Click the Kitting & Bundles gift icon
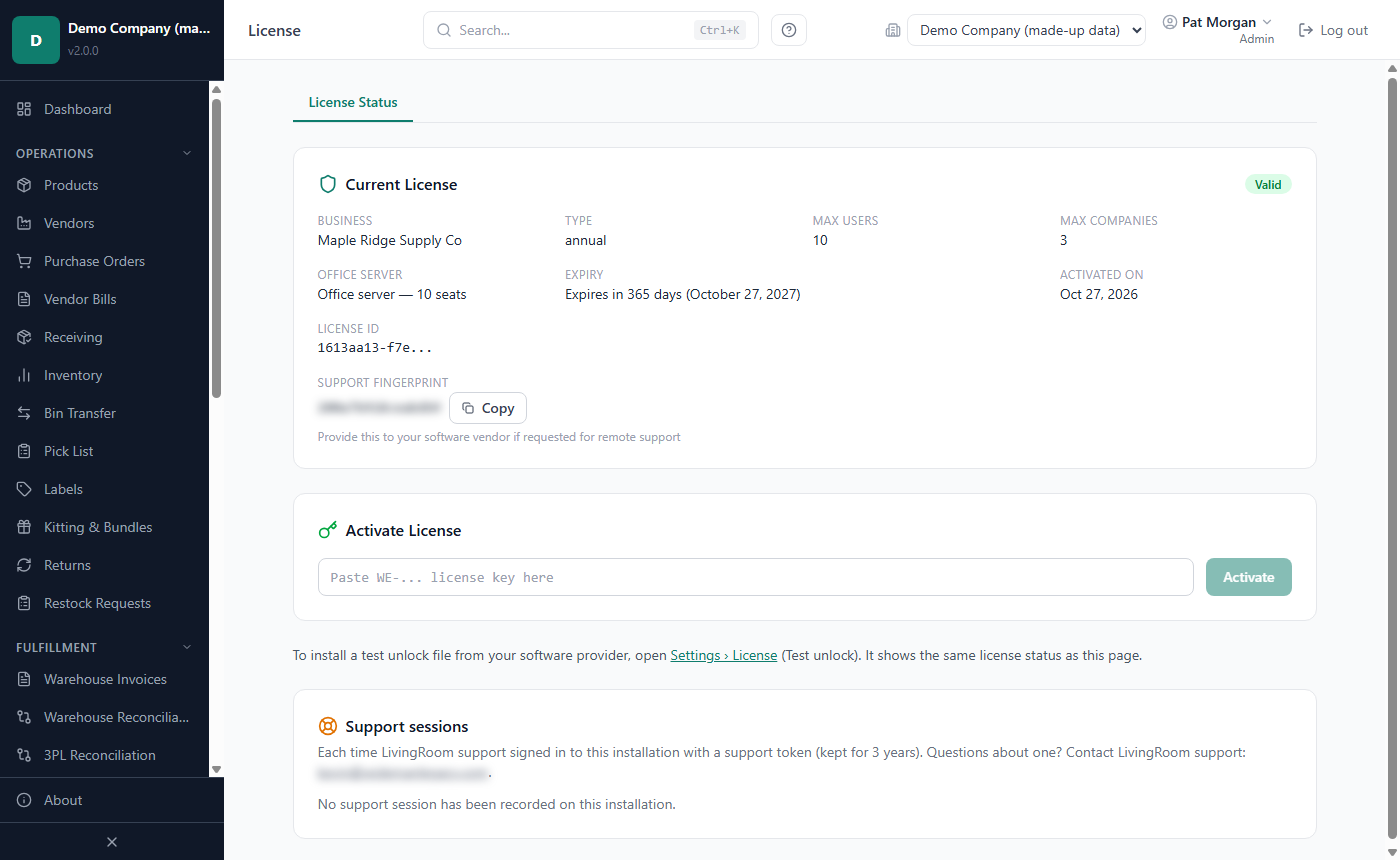Image resolution: width=1400 pixels, height=860 pixels. (x=24, y=527)
